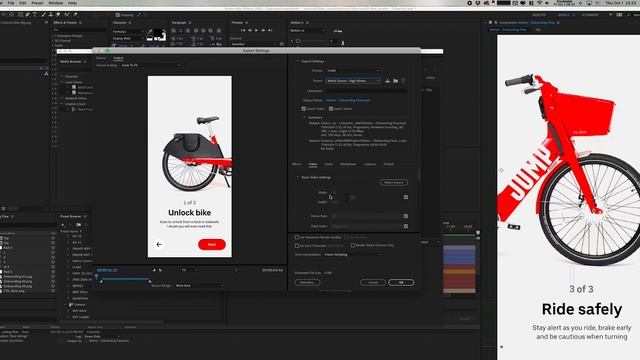The image size is (640, 360).
Task: Collapse the Basic Video Settings section
Action: (x=298, y=178)
